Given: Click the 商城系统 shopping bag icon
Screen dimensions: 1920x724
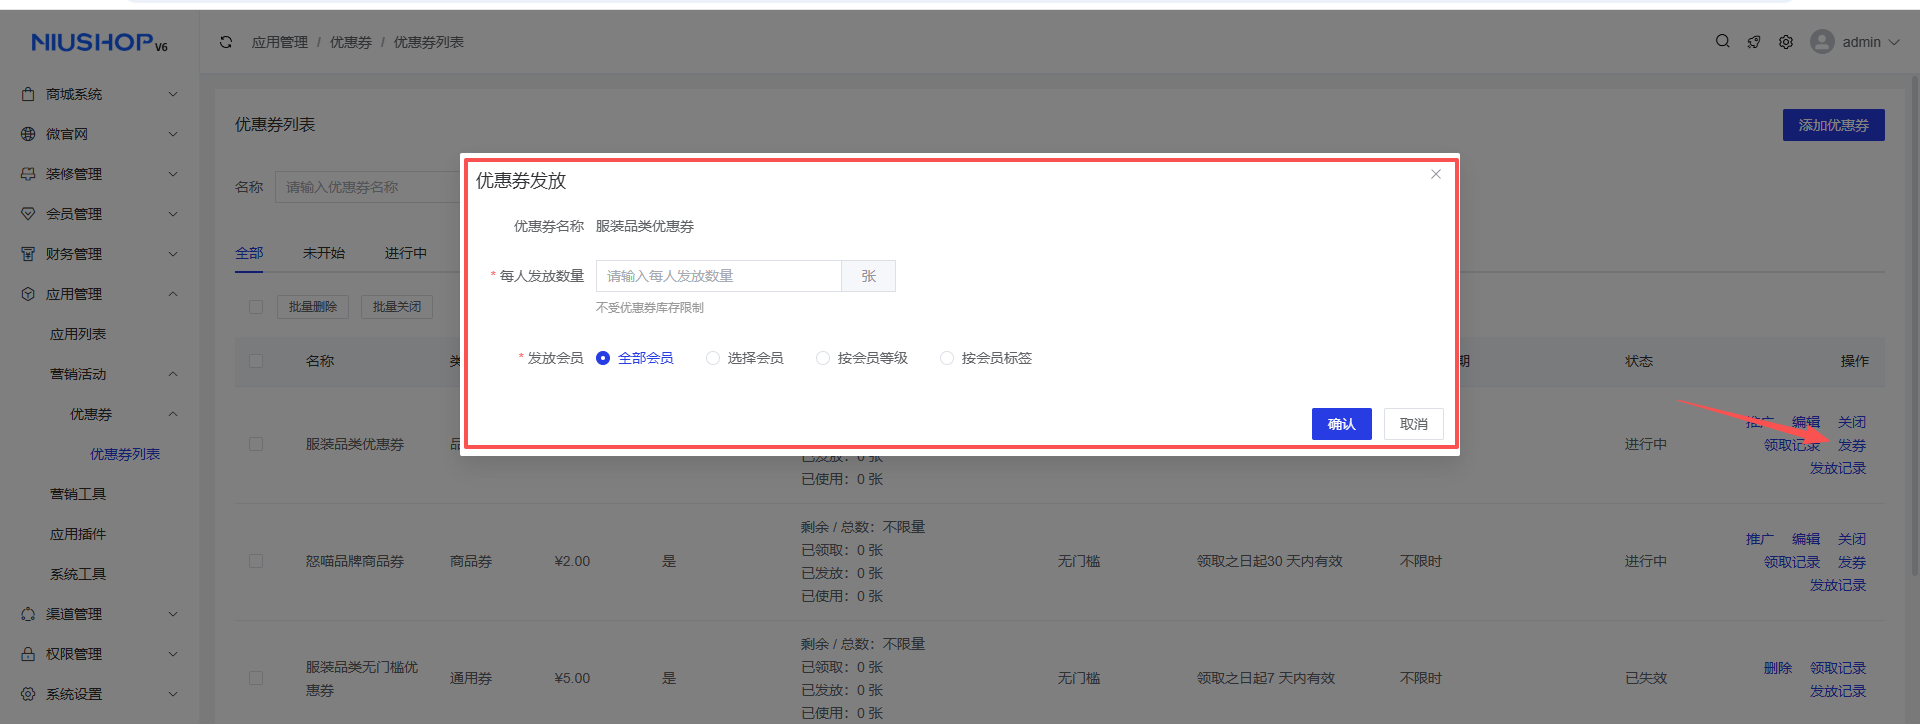Looking at the screenshot, I should coord(28,94).
